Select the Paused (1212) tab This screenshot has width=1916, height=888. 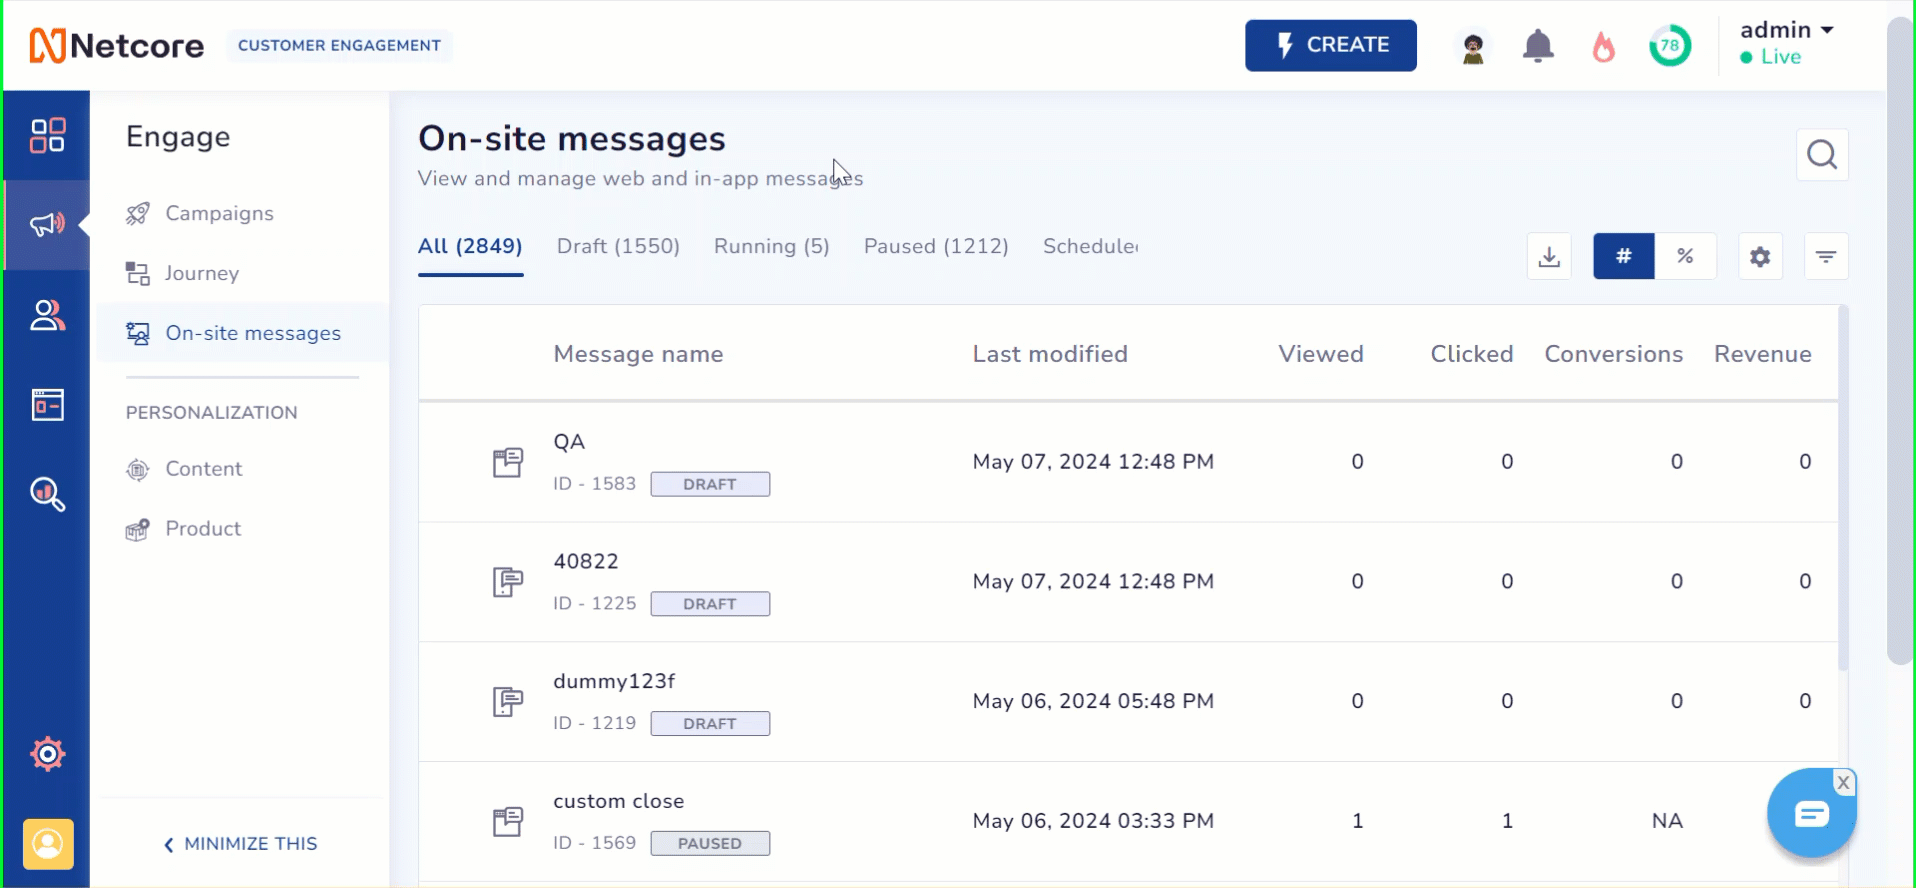[936, 247]
